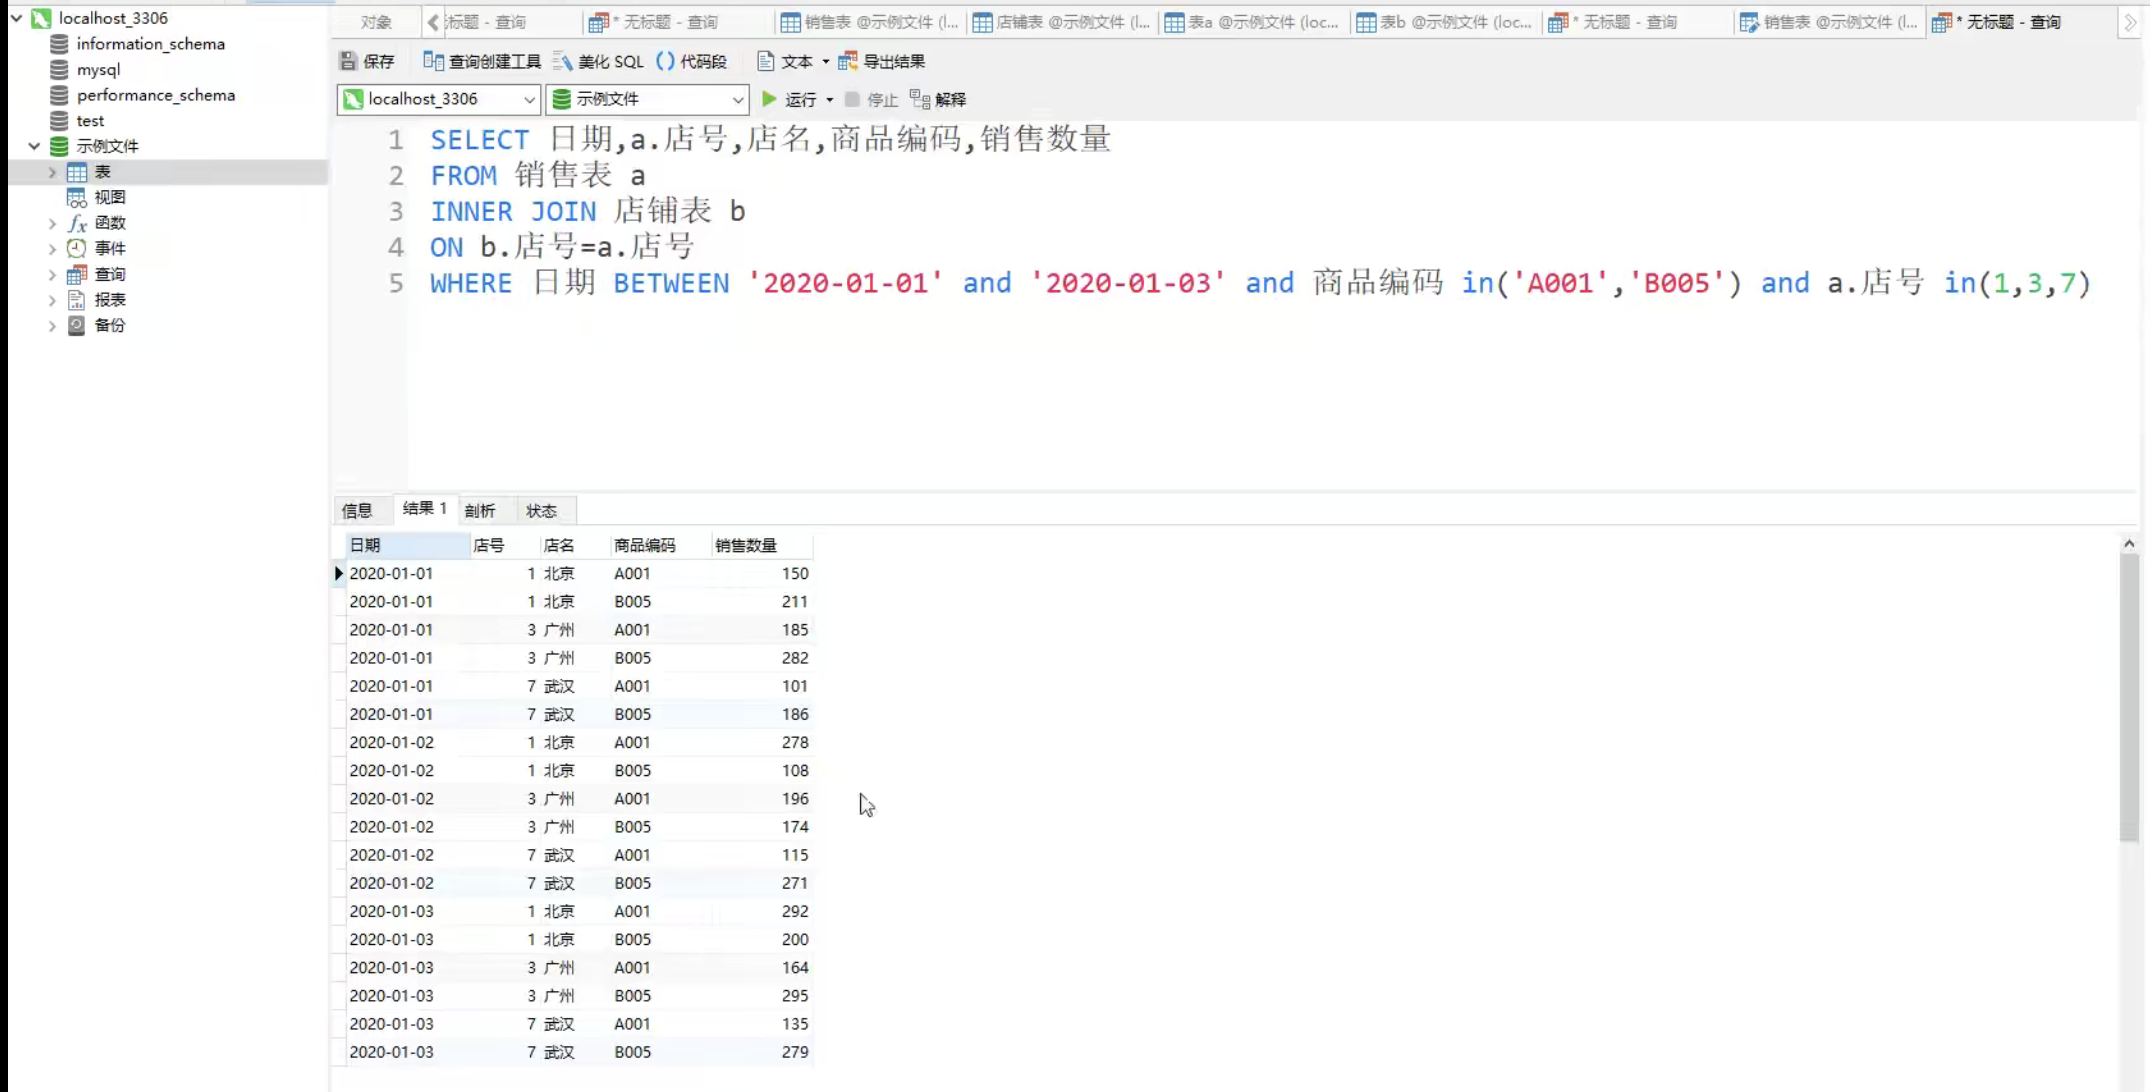
Task: Click the Reports (报表) document icon
Action: (77, 299)
